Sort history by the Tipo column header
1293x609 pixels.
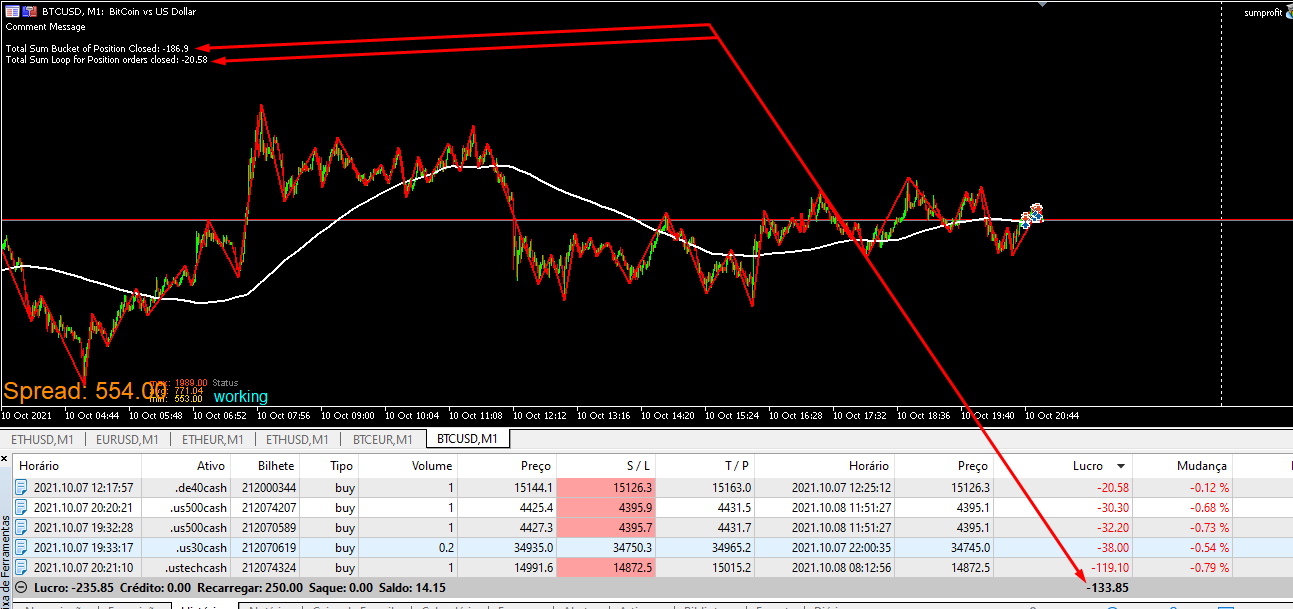[330, 466]
